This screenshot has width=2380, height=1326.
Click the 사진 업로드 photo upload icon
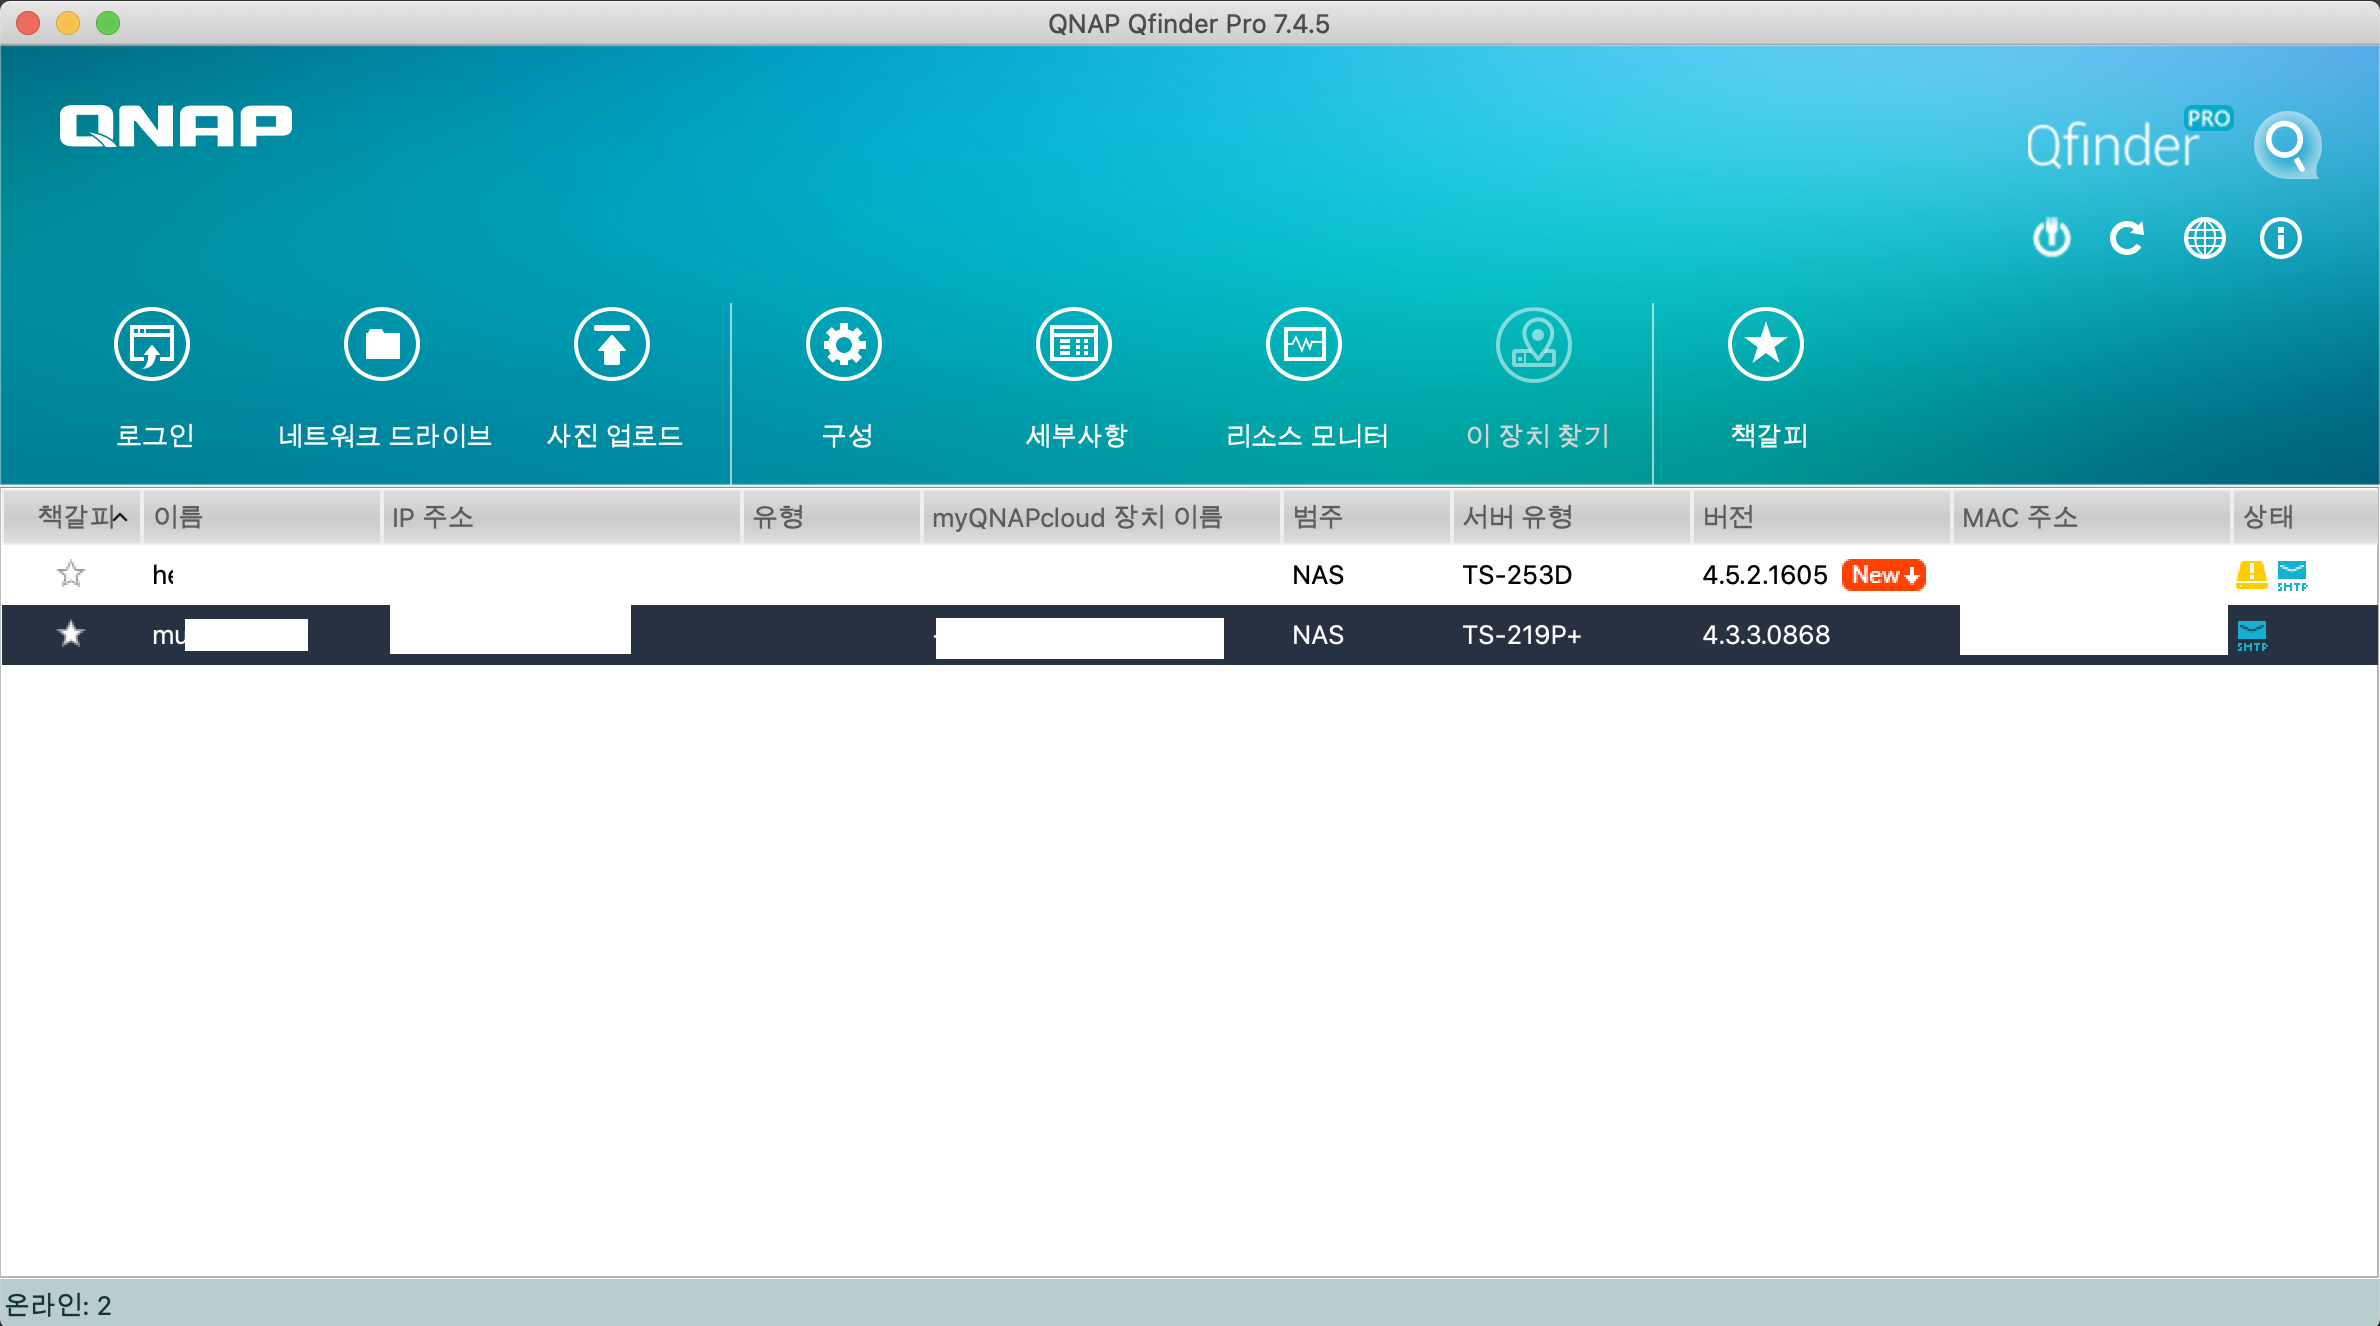(612, 345)
